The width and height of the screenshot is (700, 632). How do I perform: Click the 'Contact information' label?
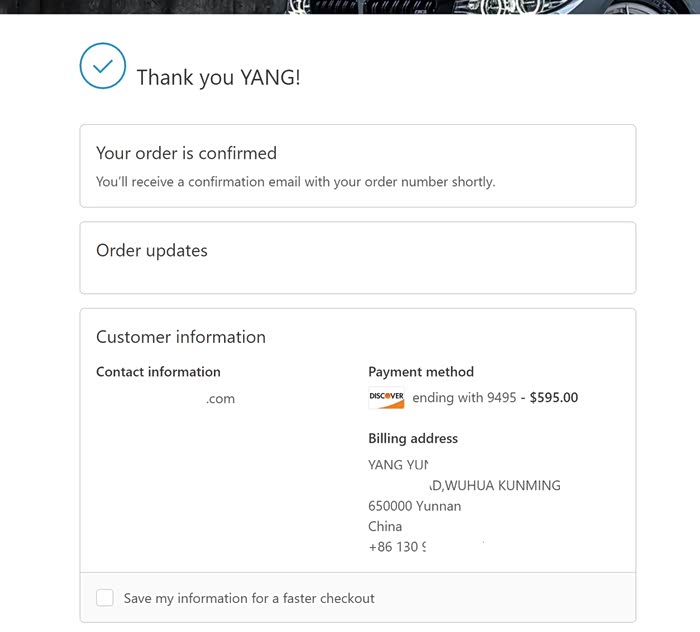pos(158,372)
